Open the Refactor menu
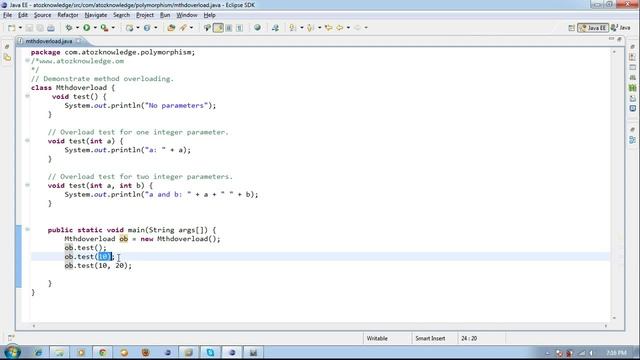This screenshot has width=640, height=360. tap(68, 15)
